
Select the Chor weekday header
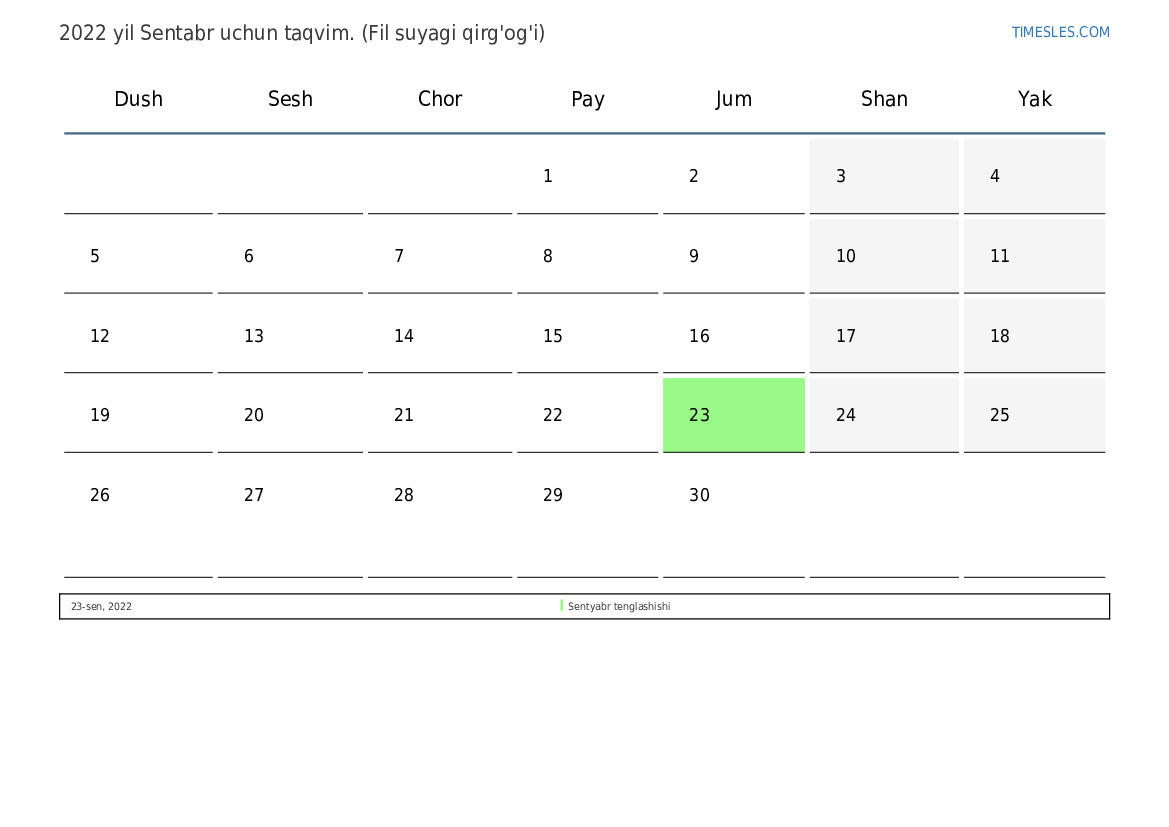point(440,99)
